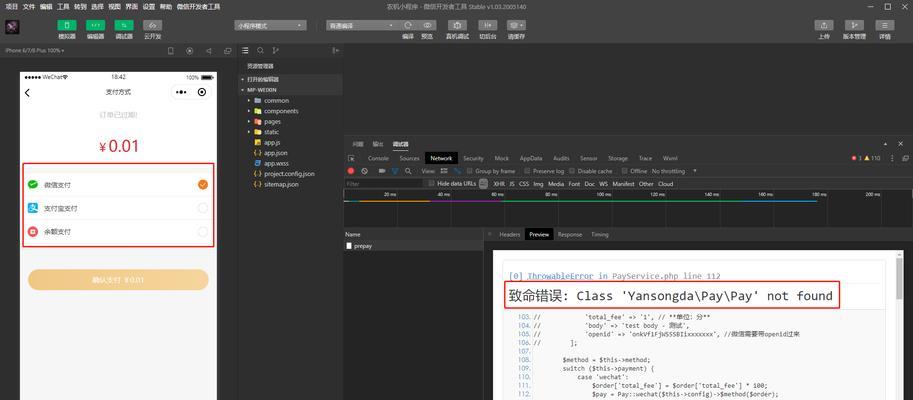913x400 pixels.
Task: Filter network requests by WS
Action: [x=603, y=183]
